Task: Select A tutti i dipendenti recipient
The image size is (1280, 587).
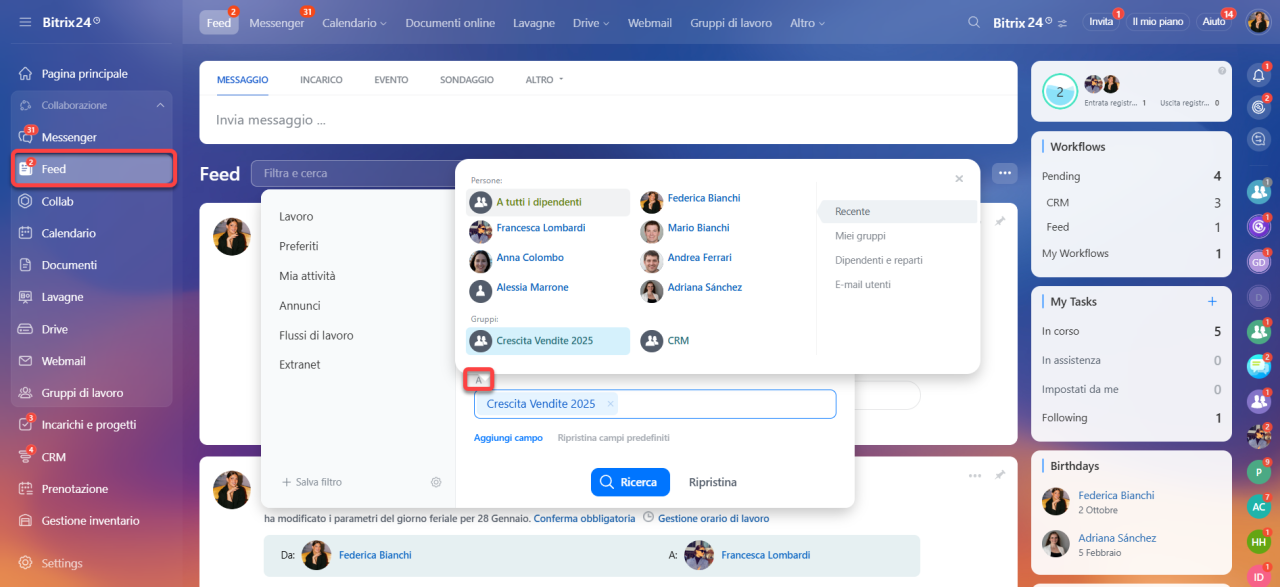Action: 548,202
